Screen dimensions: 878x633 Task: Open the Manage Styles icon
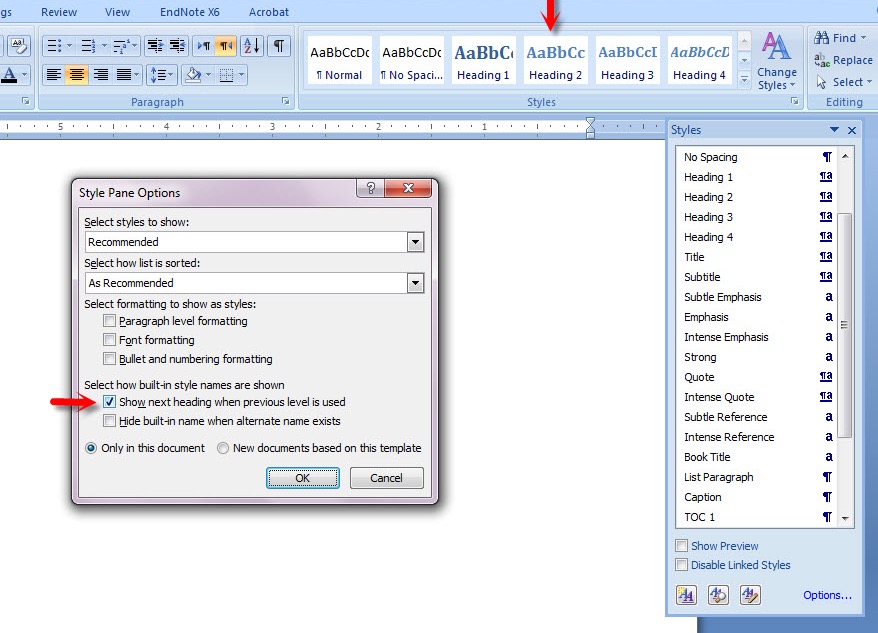(750, 595)
